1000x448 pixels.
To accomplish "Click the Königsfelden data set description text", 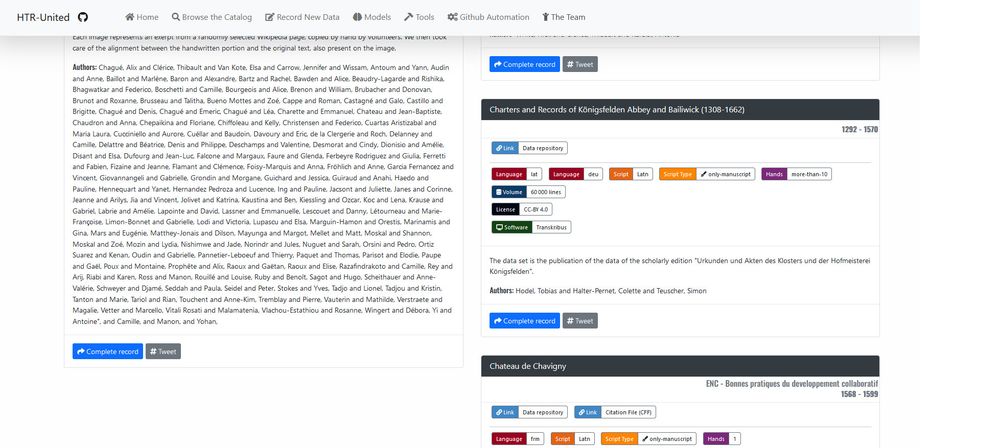I will pos(680,265).
